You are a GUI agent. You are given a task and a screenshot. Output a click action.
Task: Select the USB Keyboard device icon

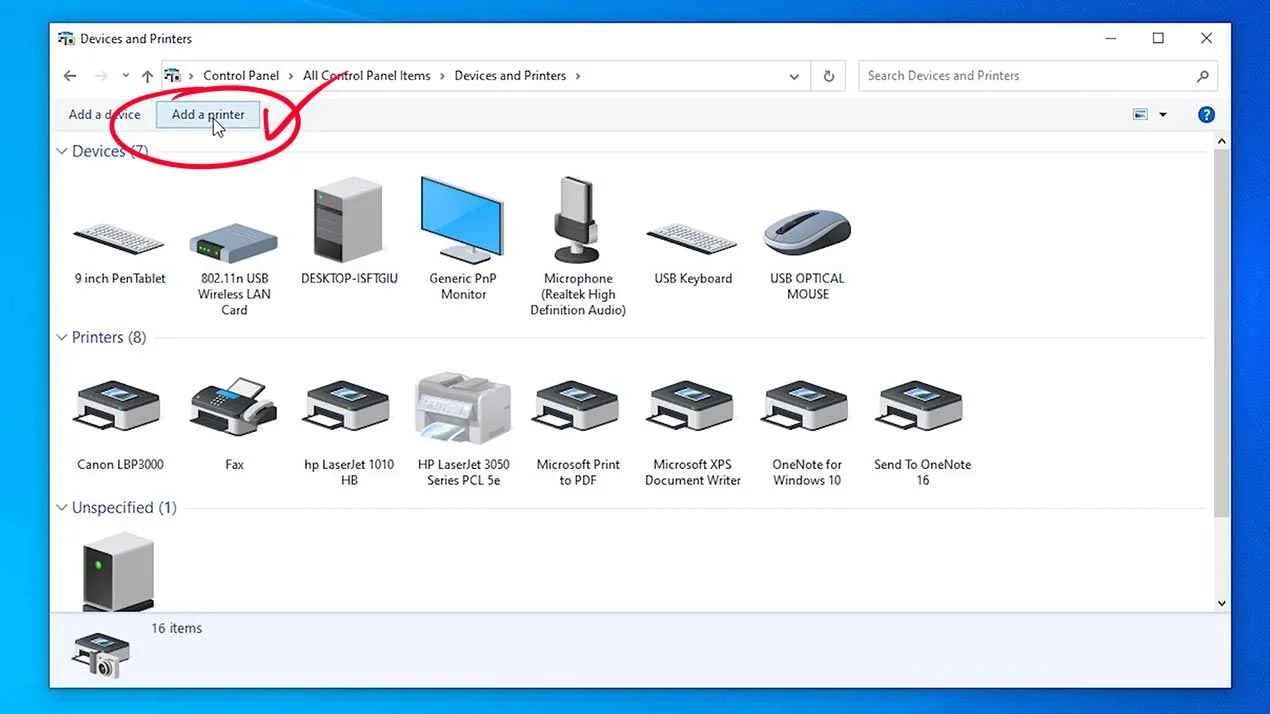point(692,238)
